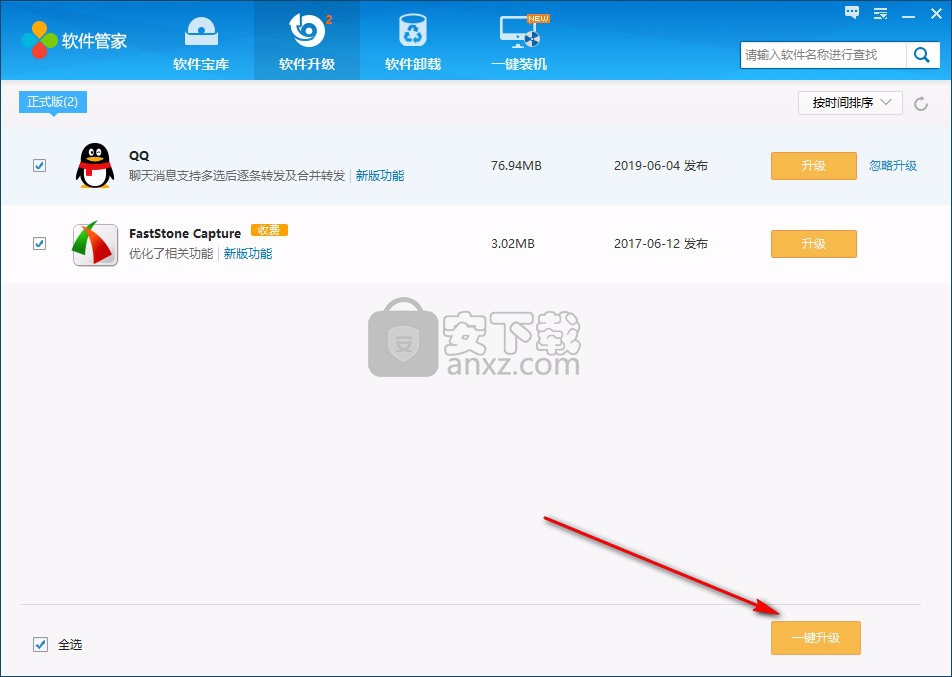
Task: Click the 3.02MB size text
Action: tap(512, 243)
